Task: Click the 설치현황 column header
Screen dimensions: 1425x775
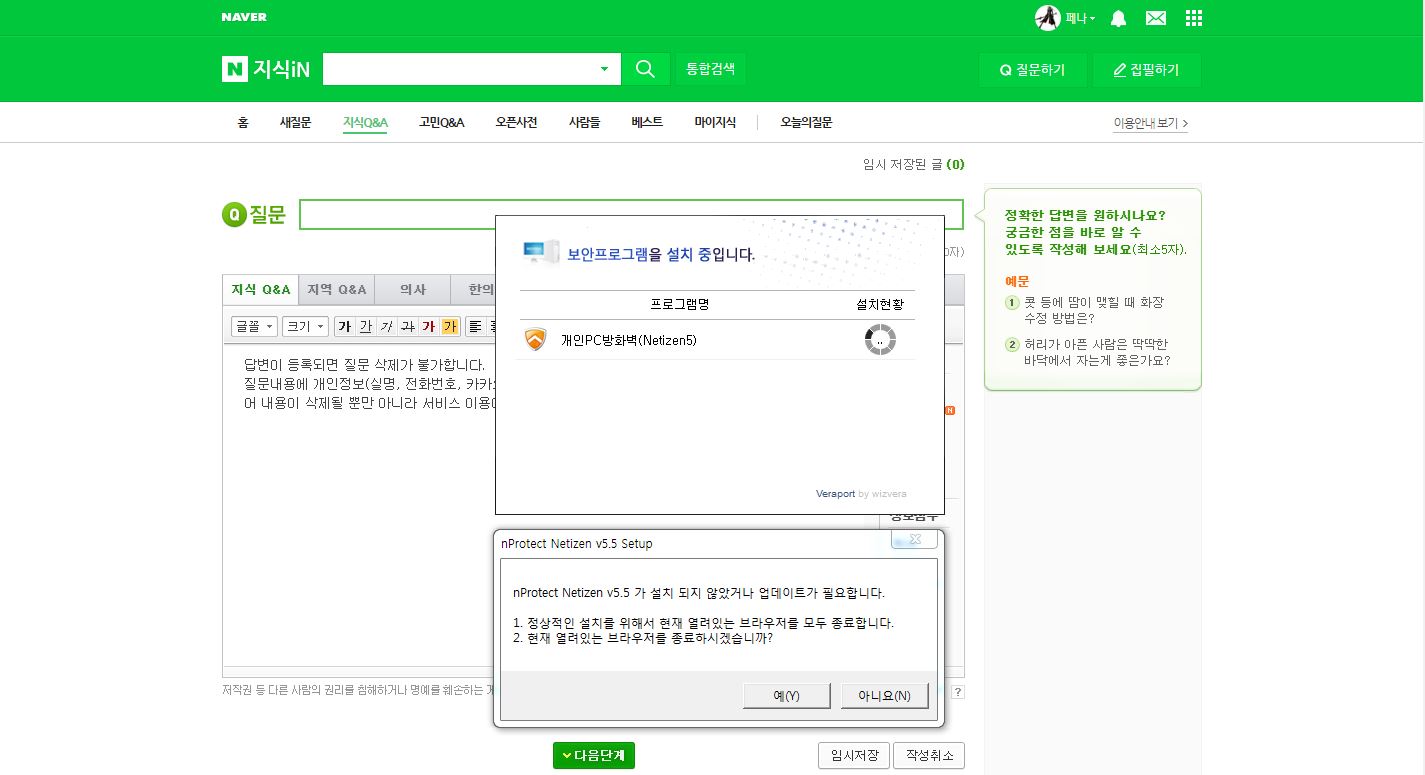Action: 880,304
